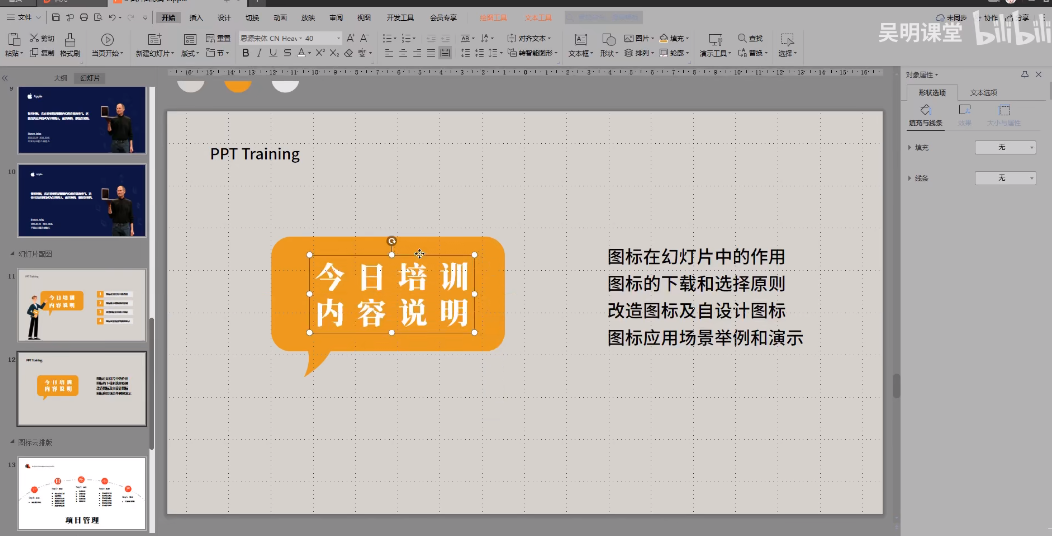This screenshot has width=1052, height=536.
Task: Click the Undo arrow icon
Action: 112,17
